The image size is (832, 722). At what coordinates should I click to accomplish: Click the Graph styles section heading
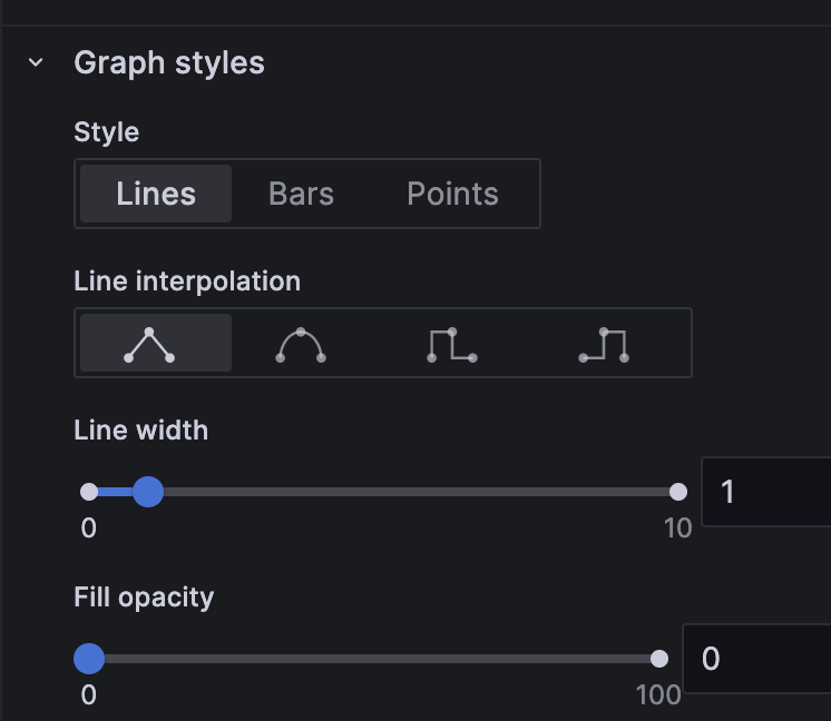(x=169, y=63)
